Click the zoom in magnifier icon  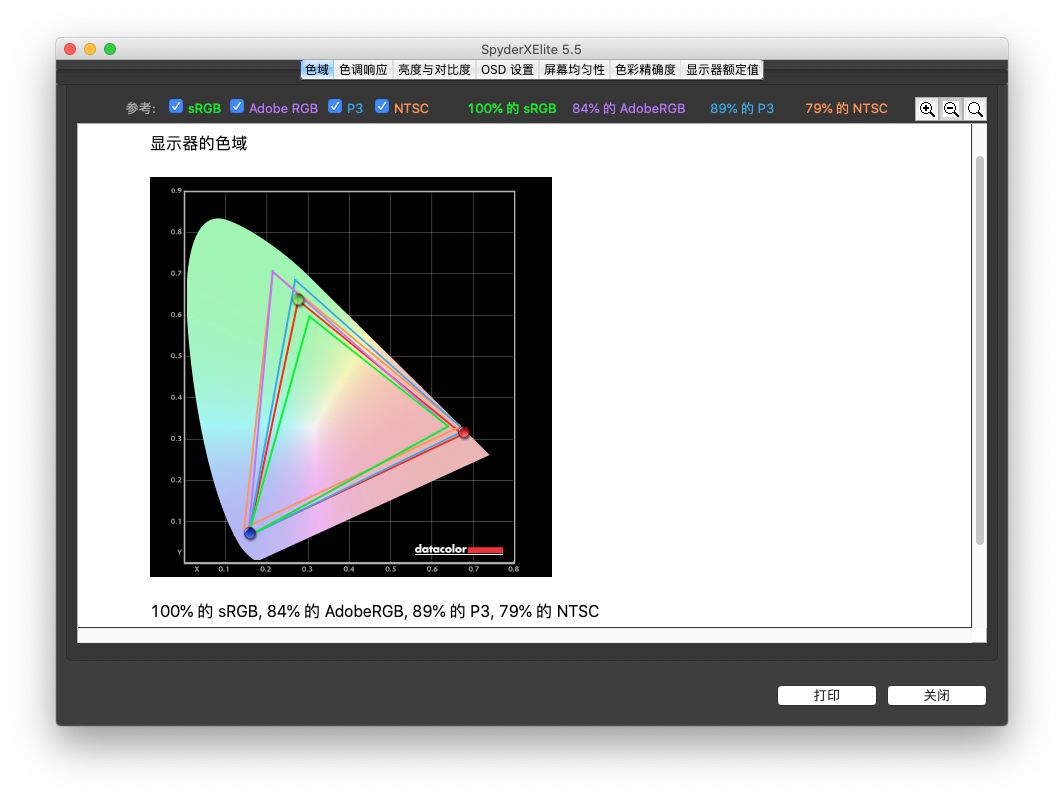pyautogui.click(x=927, y=109)
